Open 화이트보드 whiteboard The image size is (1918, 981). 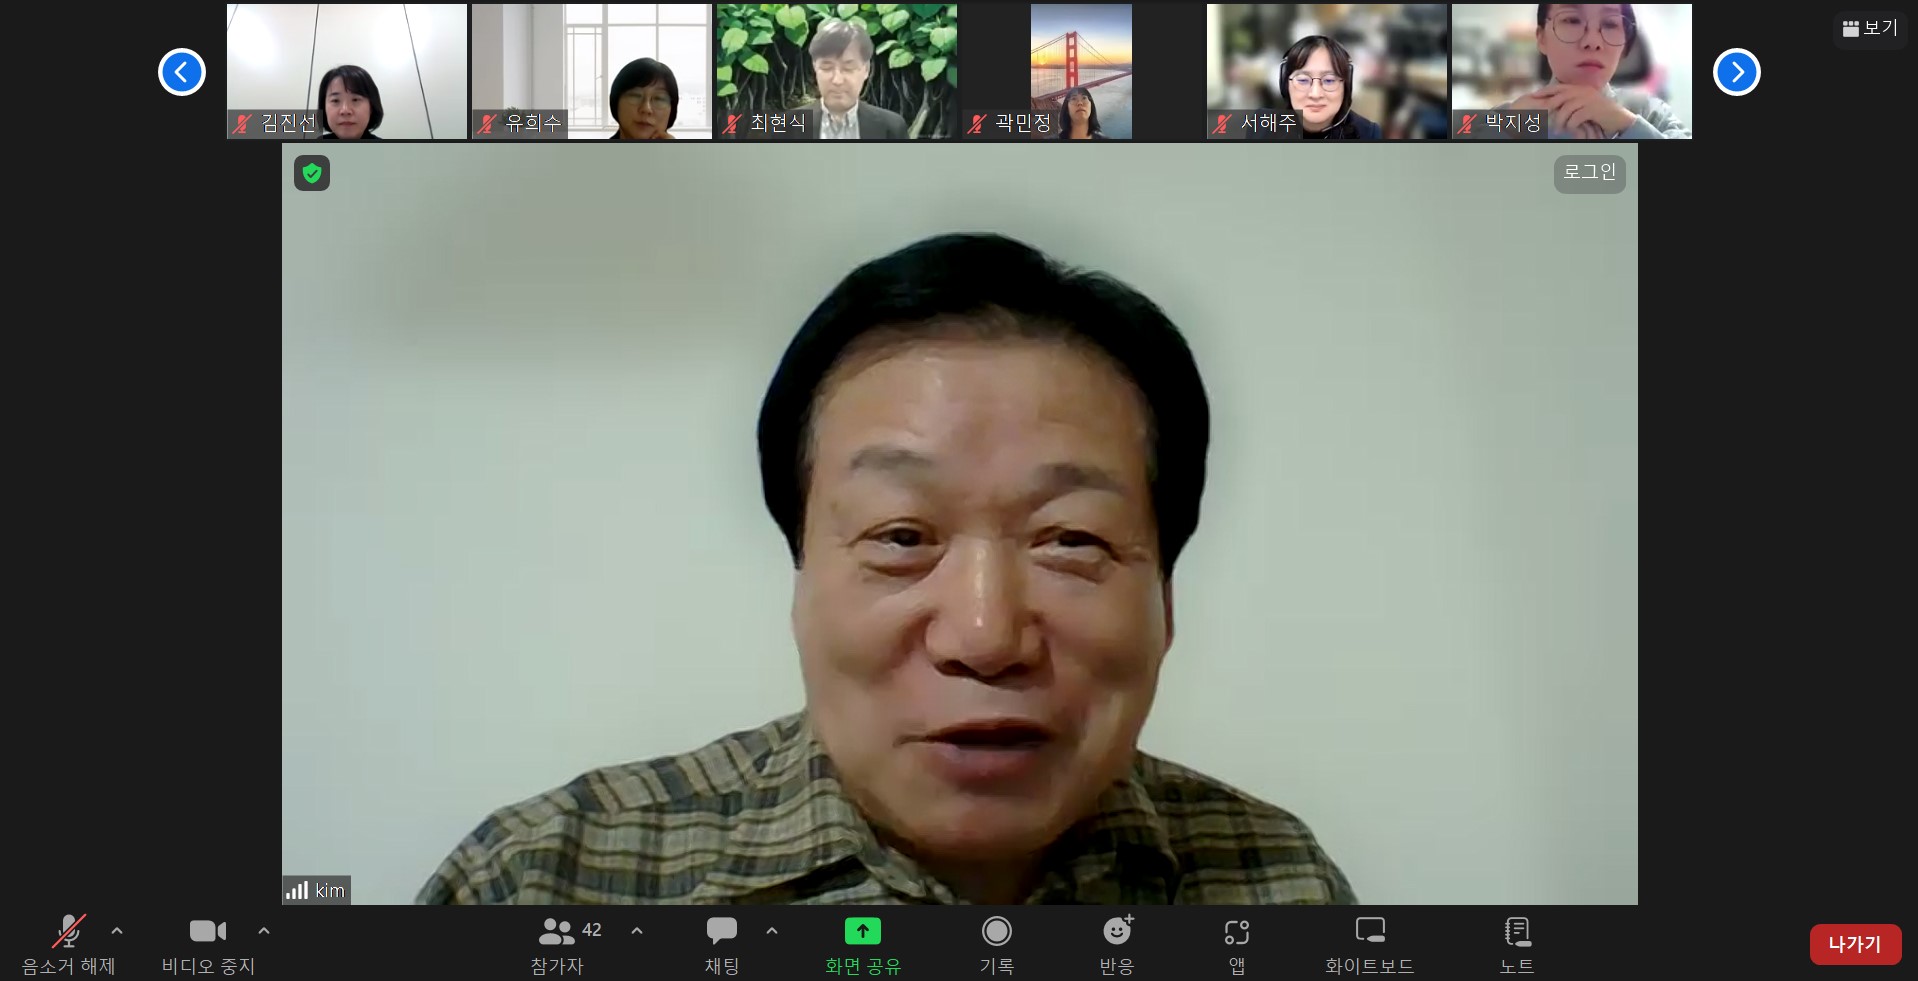1370,944
